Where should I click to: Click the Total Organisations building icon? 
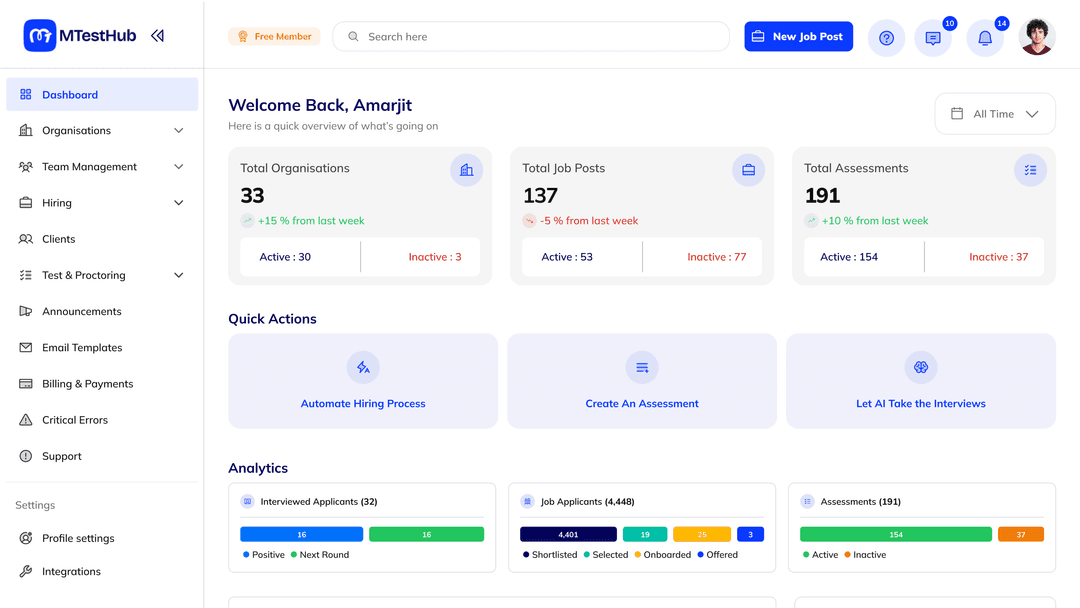[x=466, y=170]
